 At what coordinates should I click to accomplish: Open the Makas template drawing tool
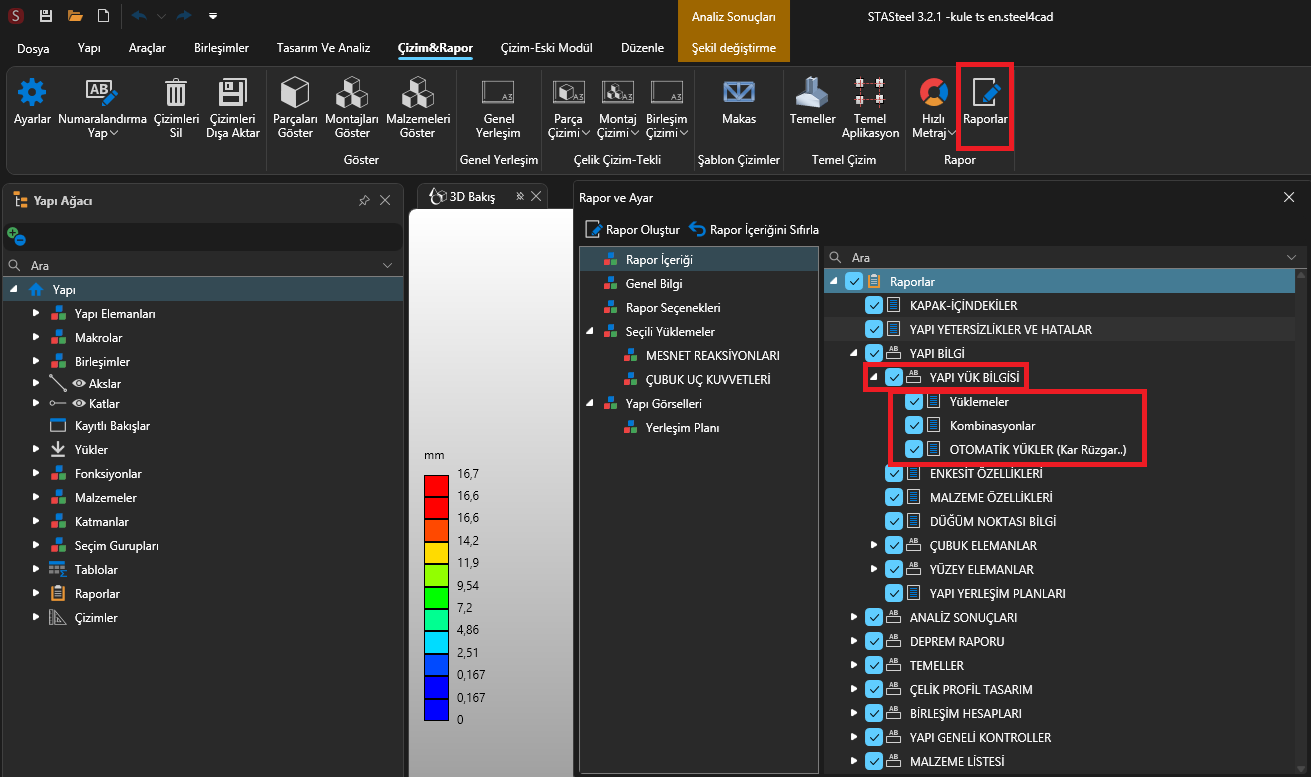coord(739,94)
